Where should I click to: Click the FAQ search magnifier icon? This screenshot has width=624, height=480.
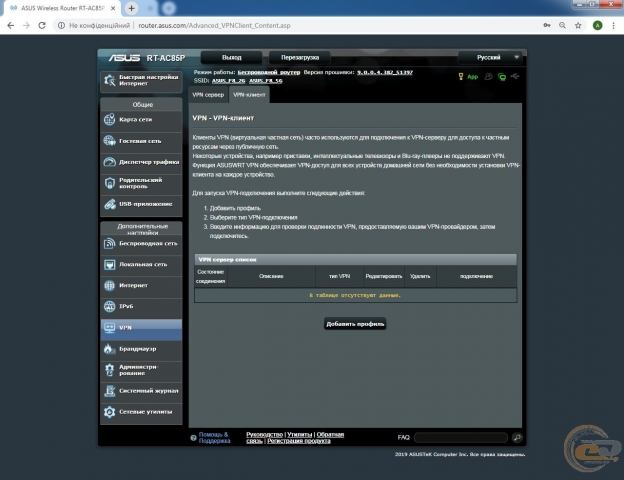(x=517, y=438)
